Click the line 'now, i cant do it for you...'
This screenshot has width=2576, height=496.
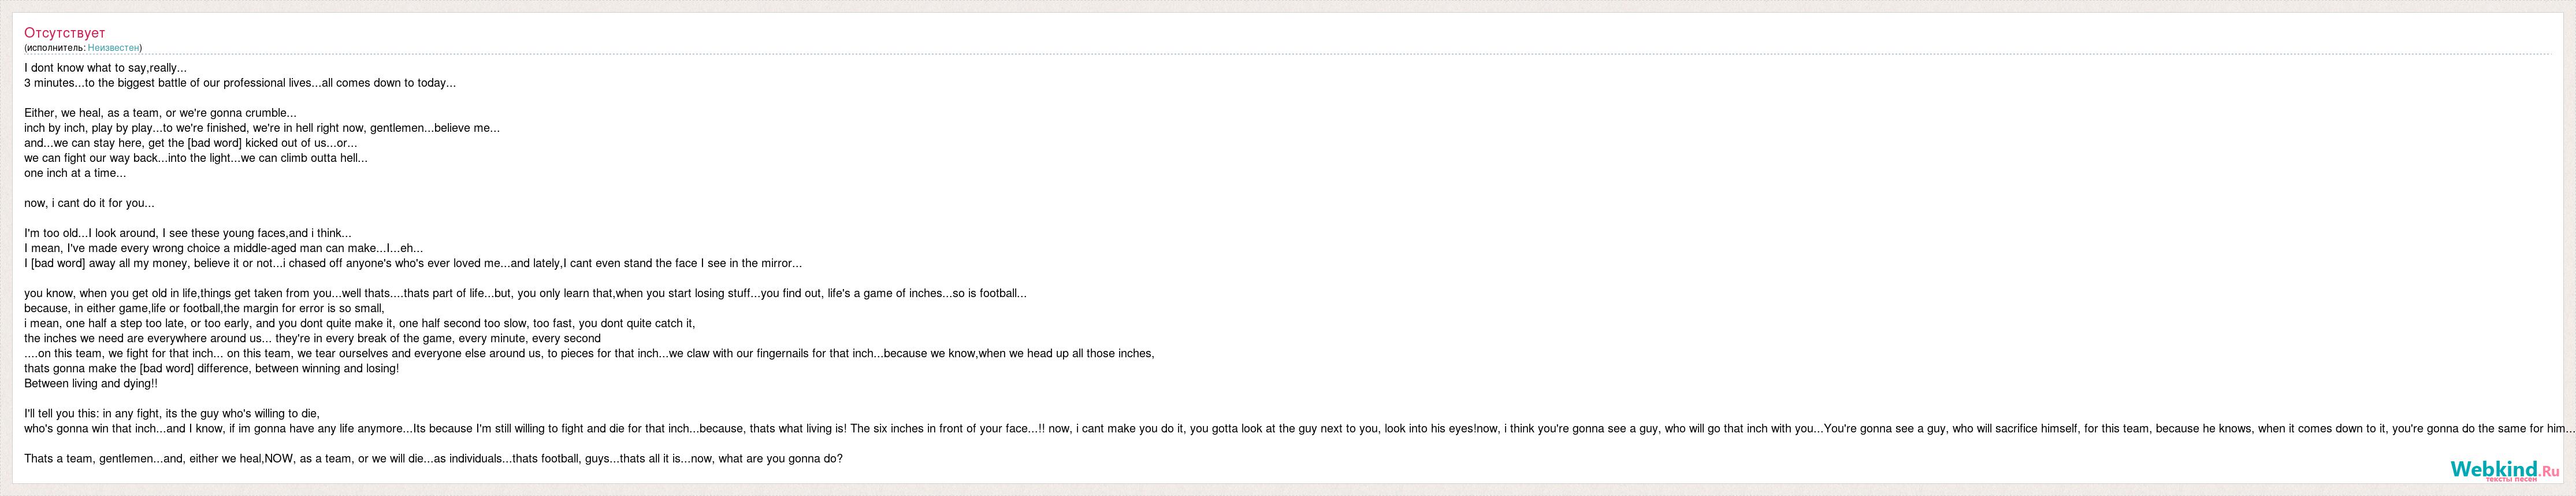coord(89,203)
